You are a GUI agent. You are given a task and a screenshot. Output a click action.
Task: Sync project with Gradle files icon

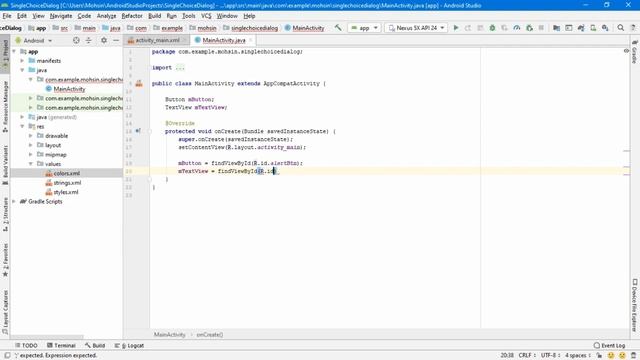581,28
